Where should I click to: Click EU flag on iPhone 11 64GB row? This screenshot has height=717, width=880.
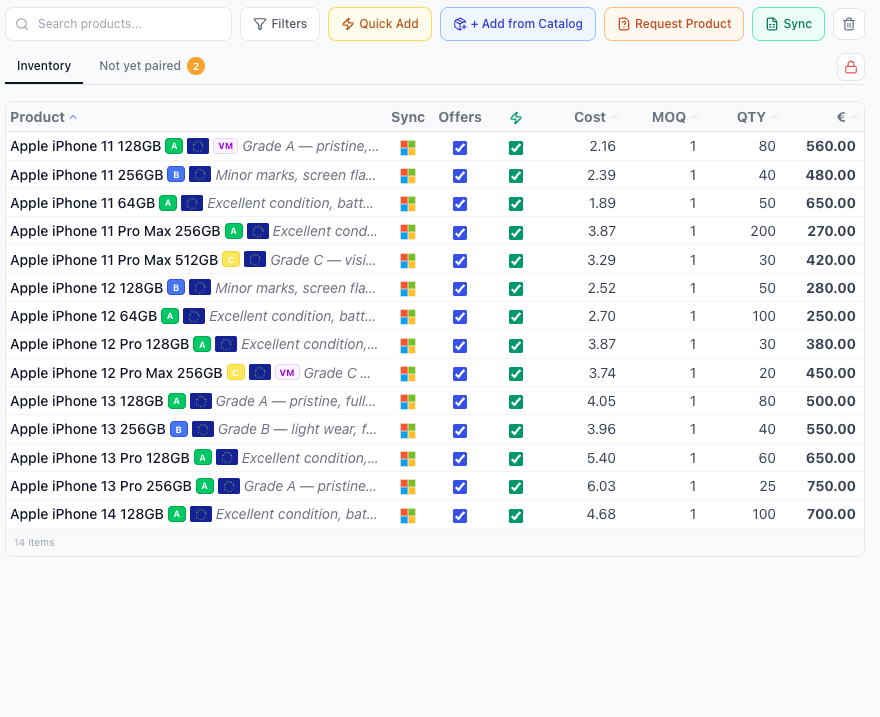[x=191, y=203]
